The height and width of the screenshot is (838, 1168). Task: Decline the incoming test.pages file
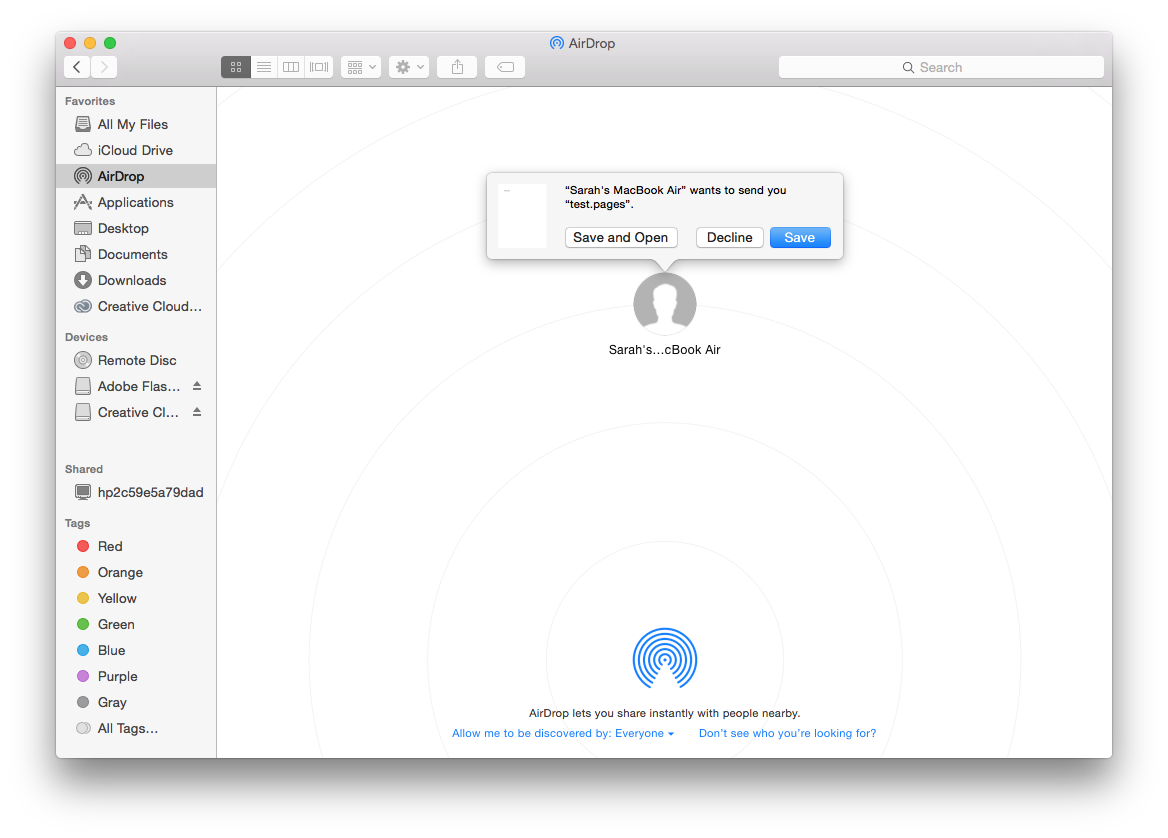coord(730,237)
